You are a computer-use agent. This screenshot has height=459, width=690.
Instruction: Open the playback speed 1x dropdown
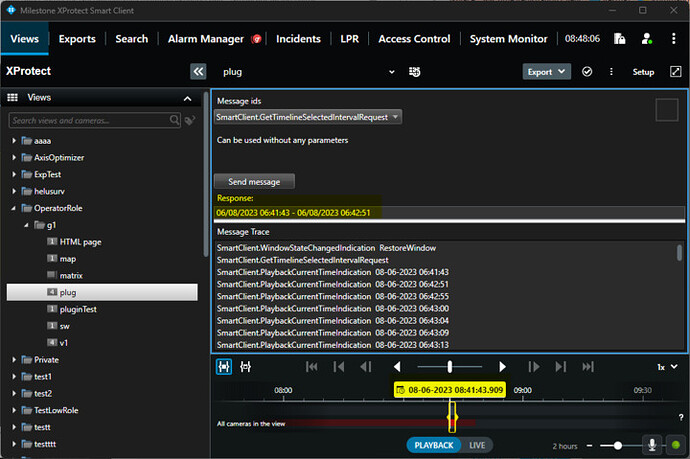coord(667,367)
